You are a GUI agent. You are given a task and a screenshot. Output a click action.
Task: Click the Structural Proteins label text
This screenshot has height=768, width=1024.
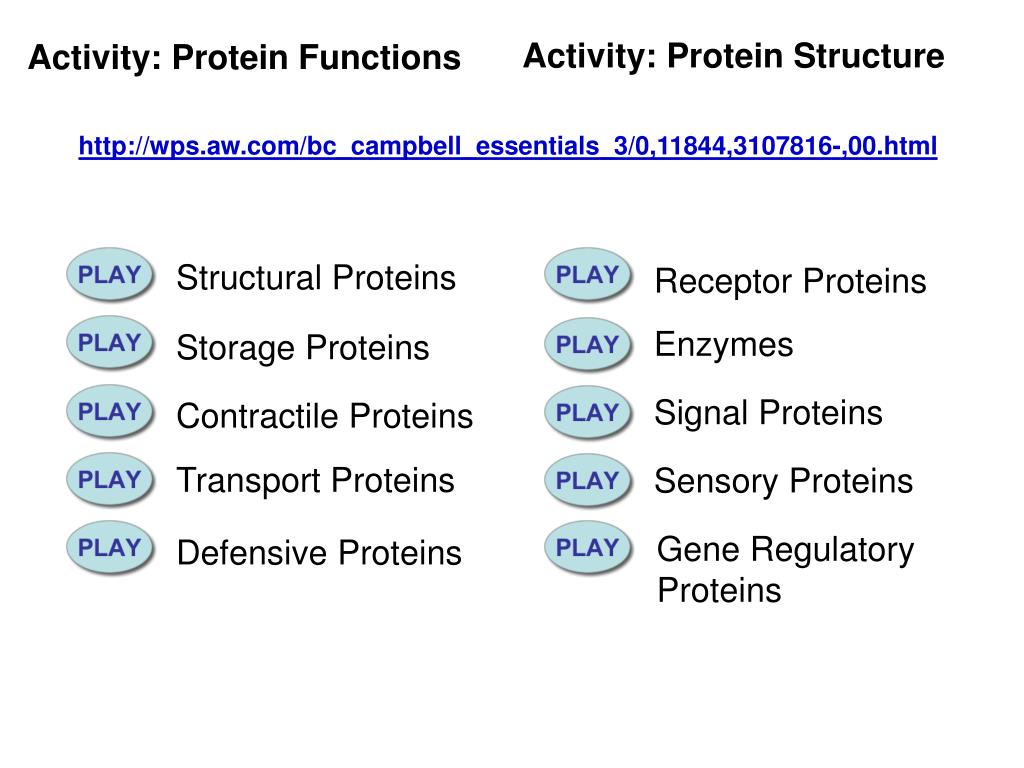click(x=316, y=278)
